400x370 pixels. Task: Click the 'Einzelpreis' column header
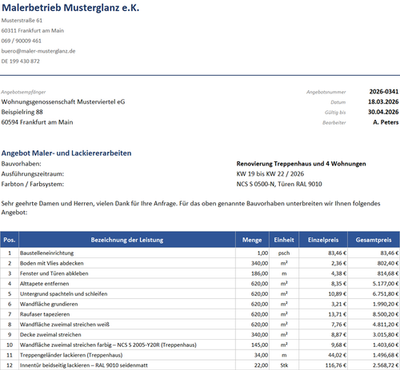click(x=323, y=240)
